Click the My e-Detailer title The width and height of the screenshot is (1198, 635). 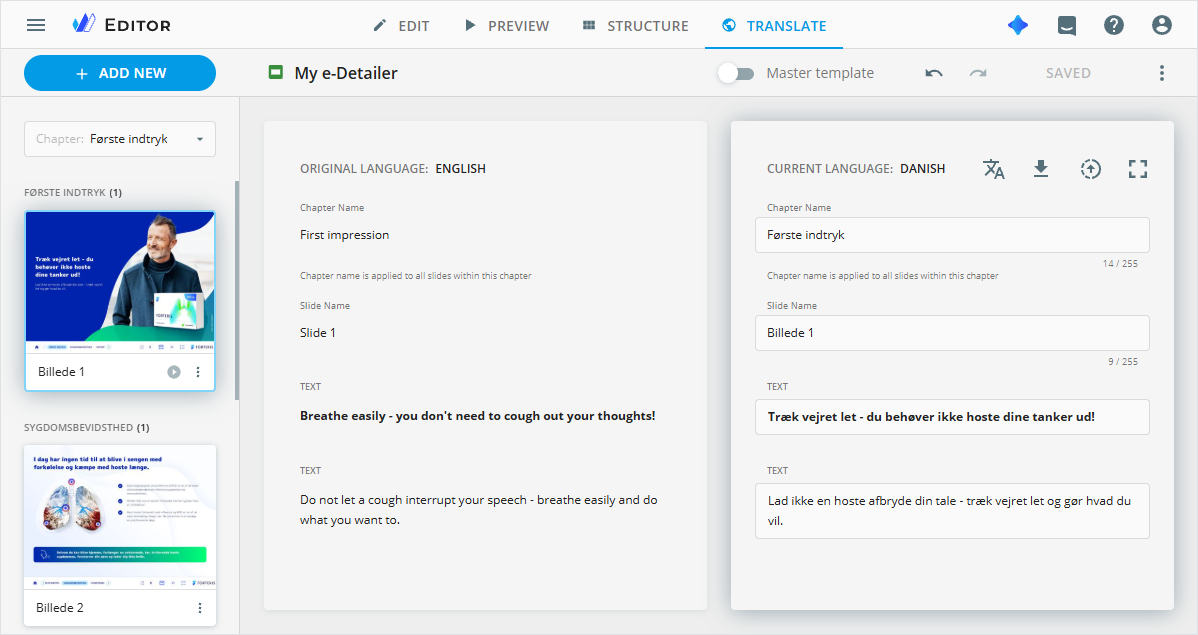(x=346, y=73)
